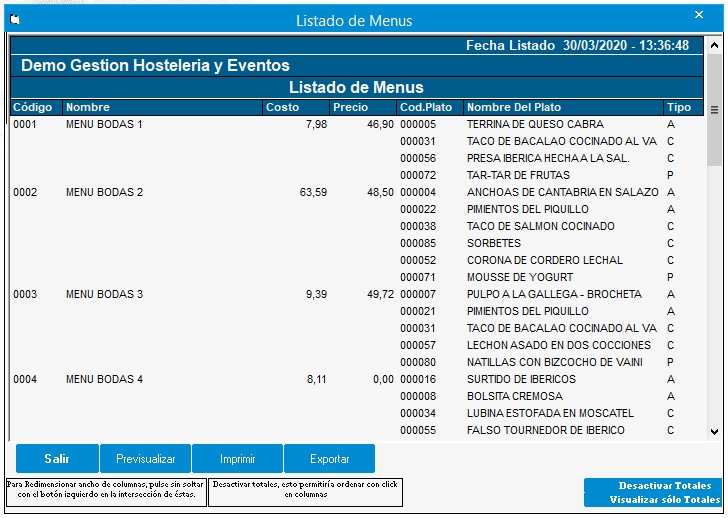Click dish code 000005
728x518 pixels.
[418, 124]
